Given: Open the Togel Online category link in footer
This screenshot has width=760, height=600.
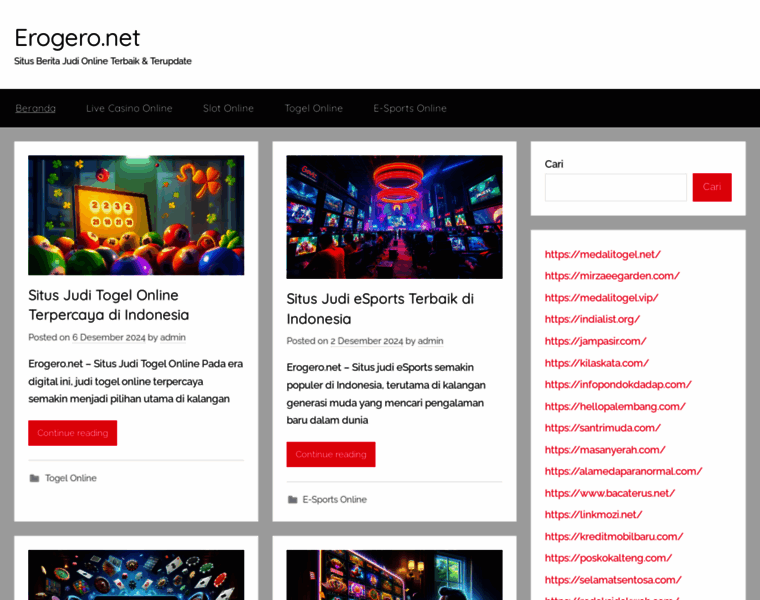Looking at the screenshot, I should [71, 478].
